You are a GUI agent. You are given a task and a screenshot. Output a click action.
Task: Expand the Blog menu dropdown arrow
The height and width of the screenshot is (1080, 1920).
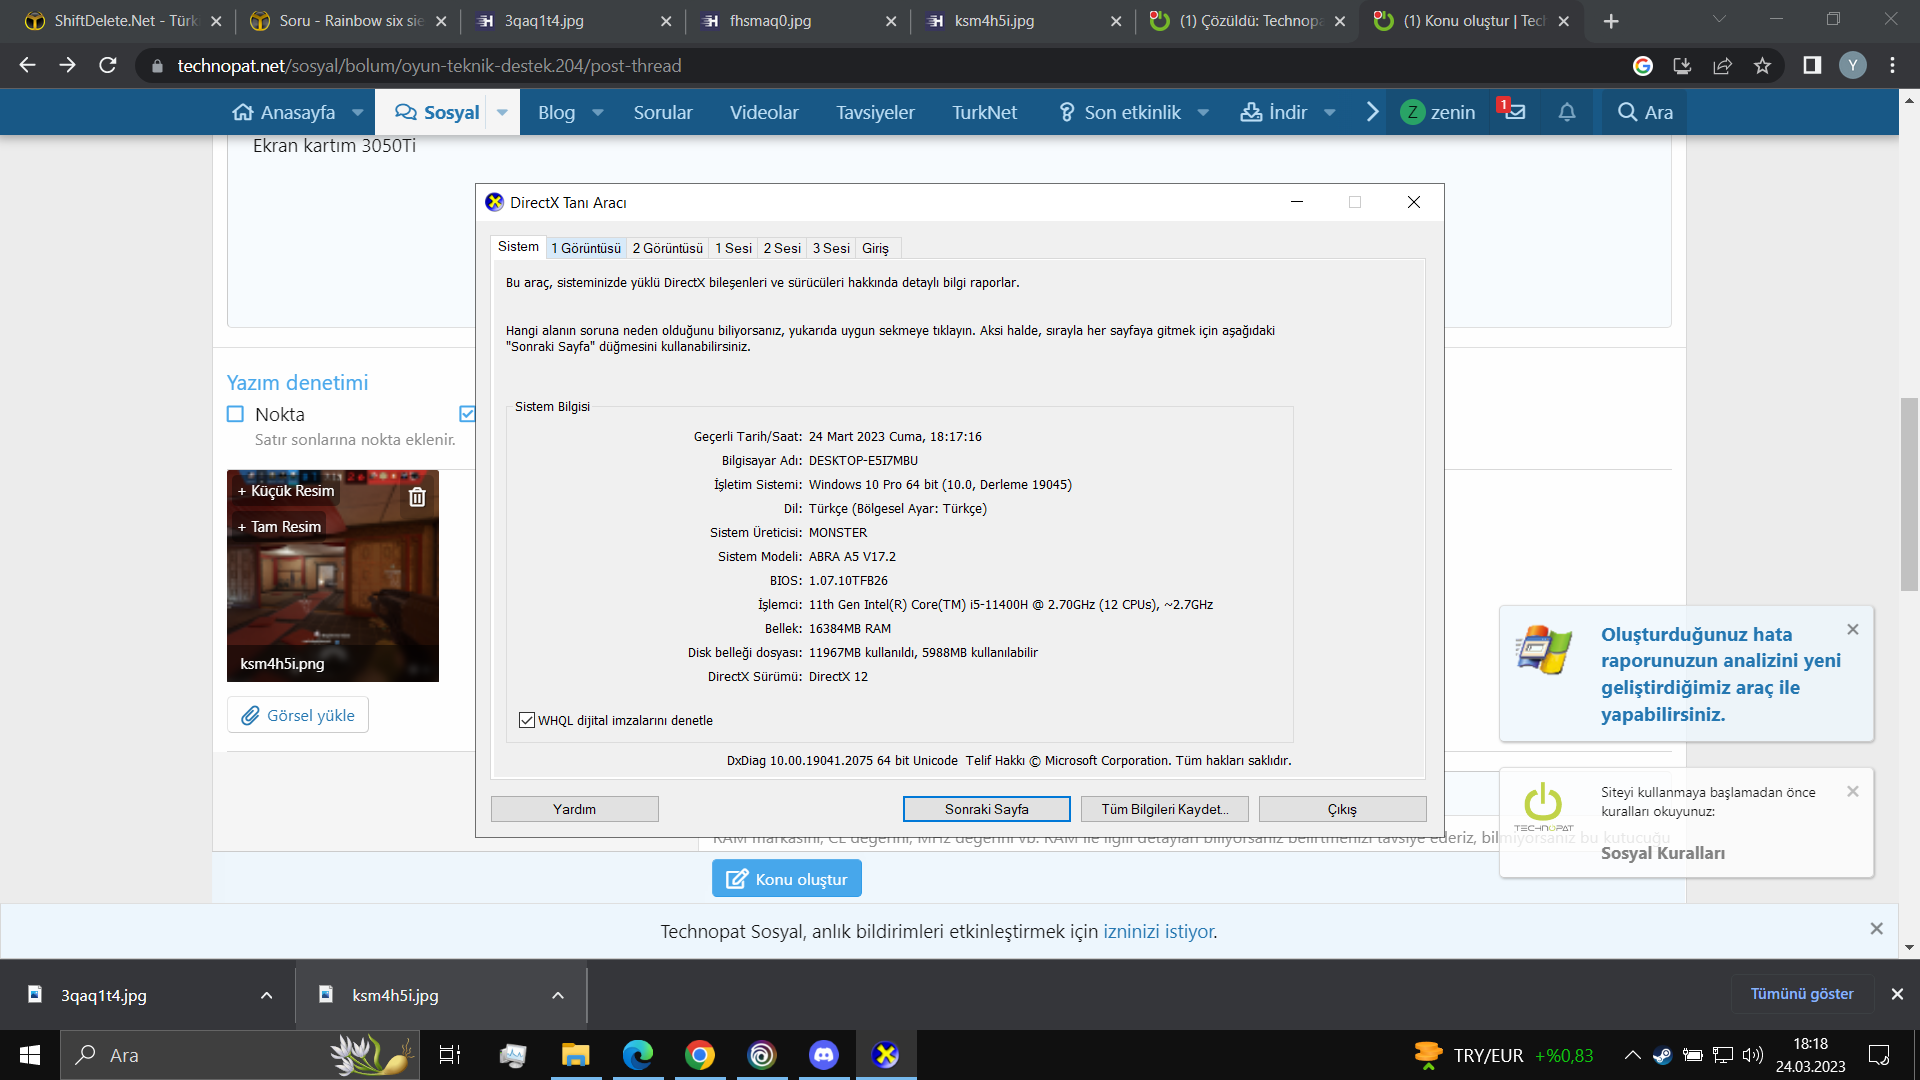[x=598, y=113]
